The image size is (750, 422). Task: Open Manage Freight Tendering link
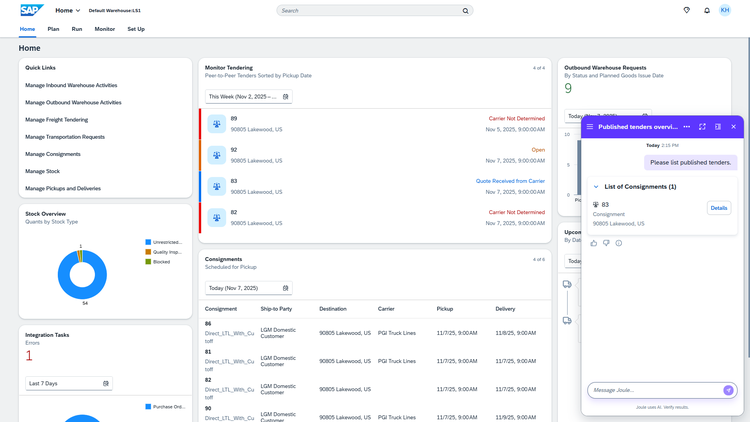[56, 120]
